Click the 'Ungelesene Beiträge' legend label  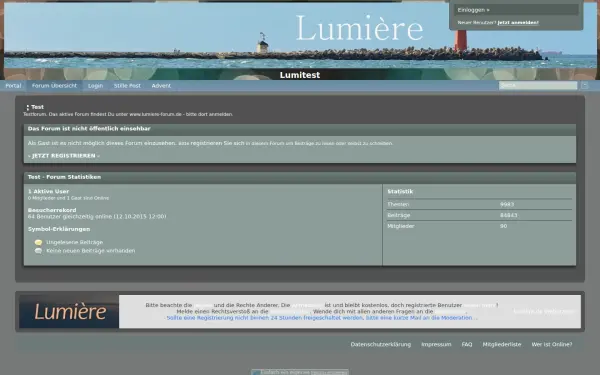(75, 242)
